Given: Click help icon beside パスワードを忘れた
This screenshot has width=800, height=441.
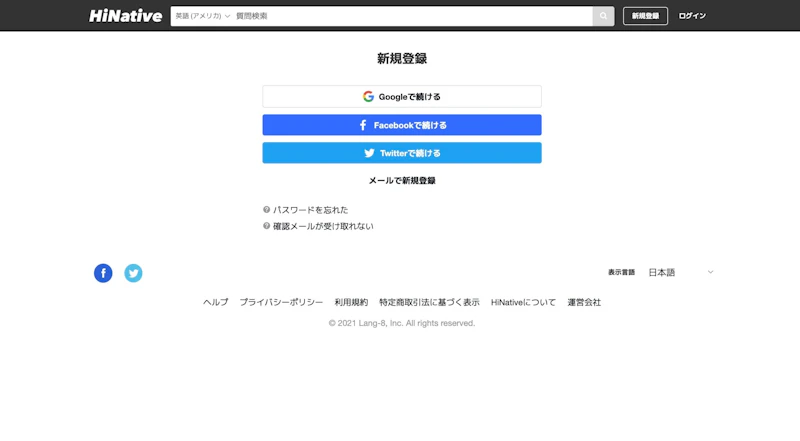Looking at the screenshot, I should [266, 210].
